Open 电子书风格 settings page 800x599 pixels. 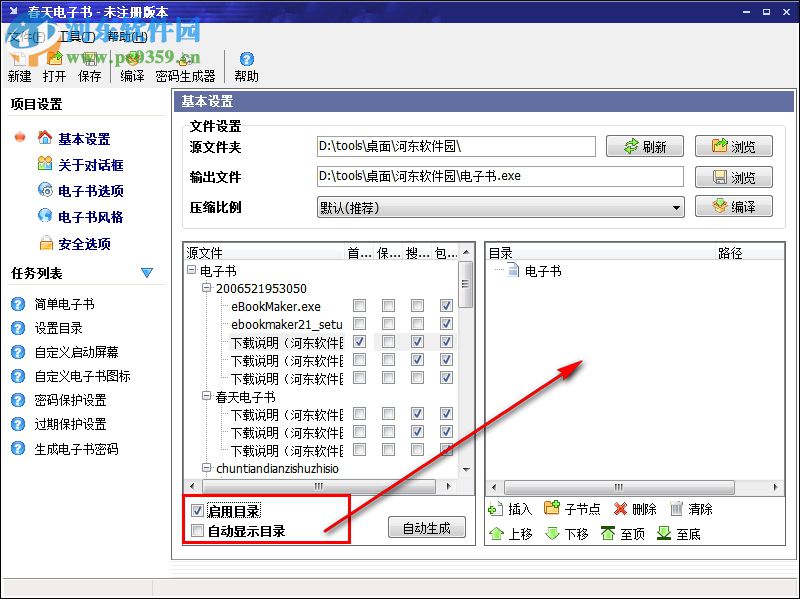click(x=91, y=217)
